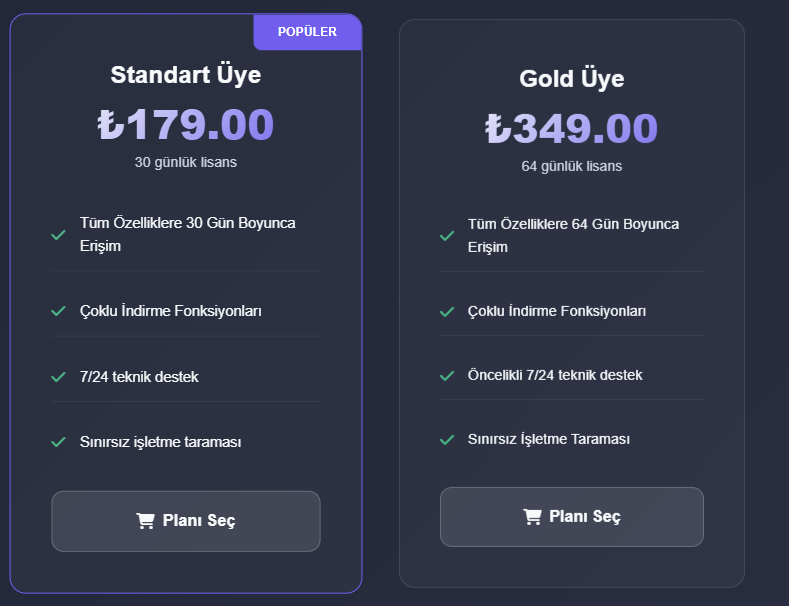The height and width of the screenshot is (606, 789).
Task: Click the 30 günlük lisans label
Action: [186, 163]
